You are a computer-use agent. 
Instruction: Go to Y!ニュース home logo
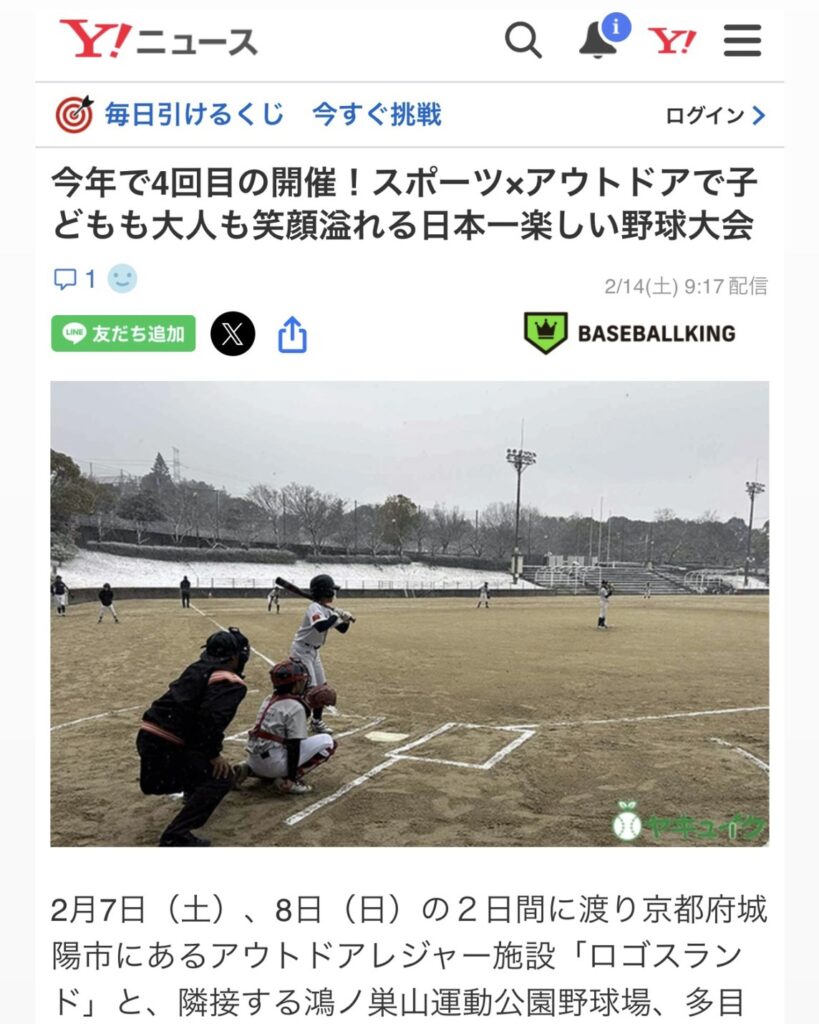[x=159, y=39]
